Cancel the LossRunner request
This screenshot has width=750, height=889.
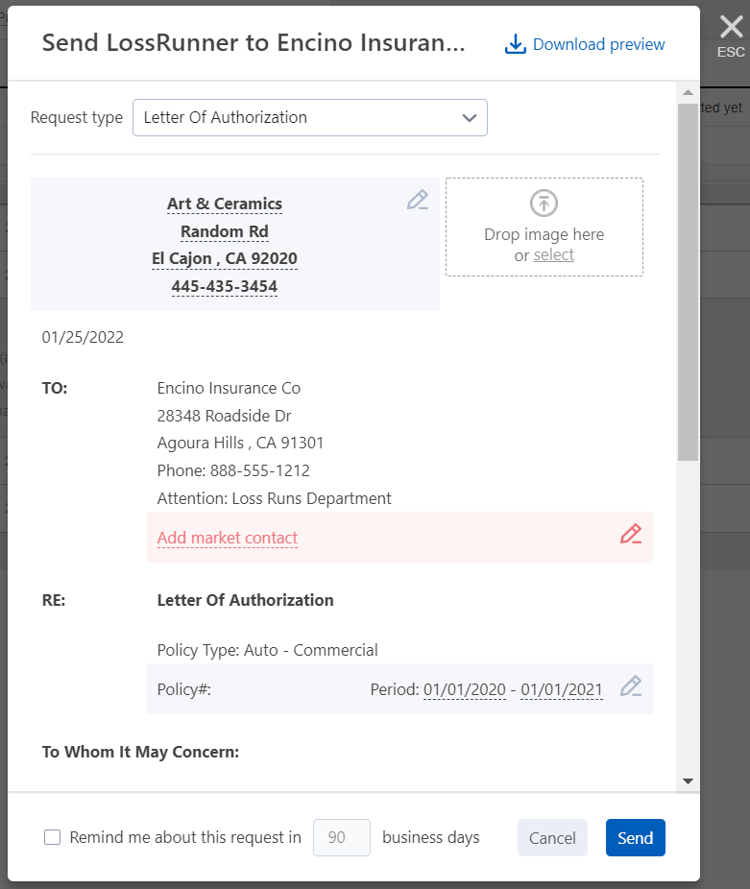pos(552,838)
